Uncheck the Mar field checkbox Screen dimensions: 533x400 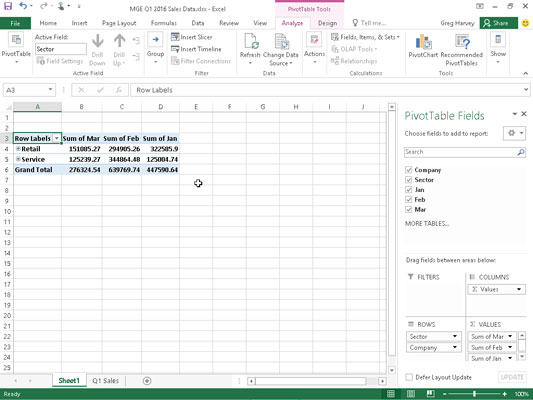click(409, 209)
